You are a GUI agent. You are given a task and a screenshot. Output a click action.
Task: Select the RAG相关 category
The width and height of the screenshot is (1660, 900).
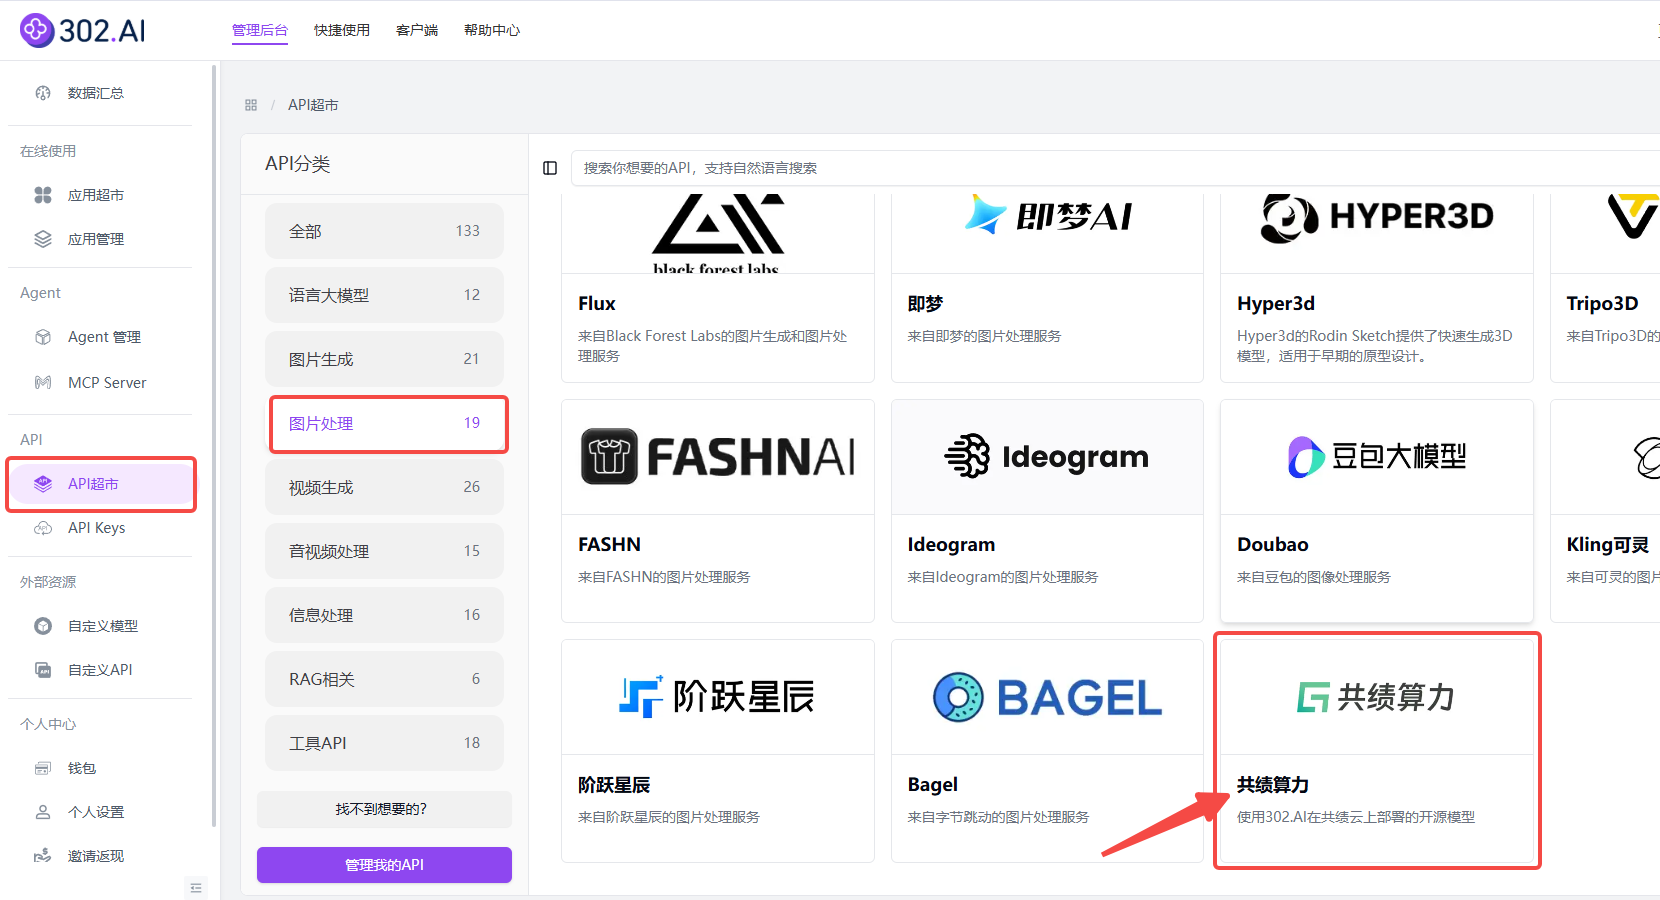click(x=384, y=679)
